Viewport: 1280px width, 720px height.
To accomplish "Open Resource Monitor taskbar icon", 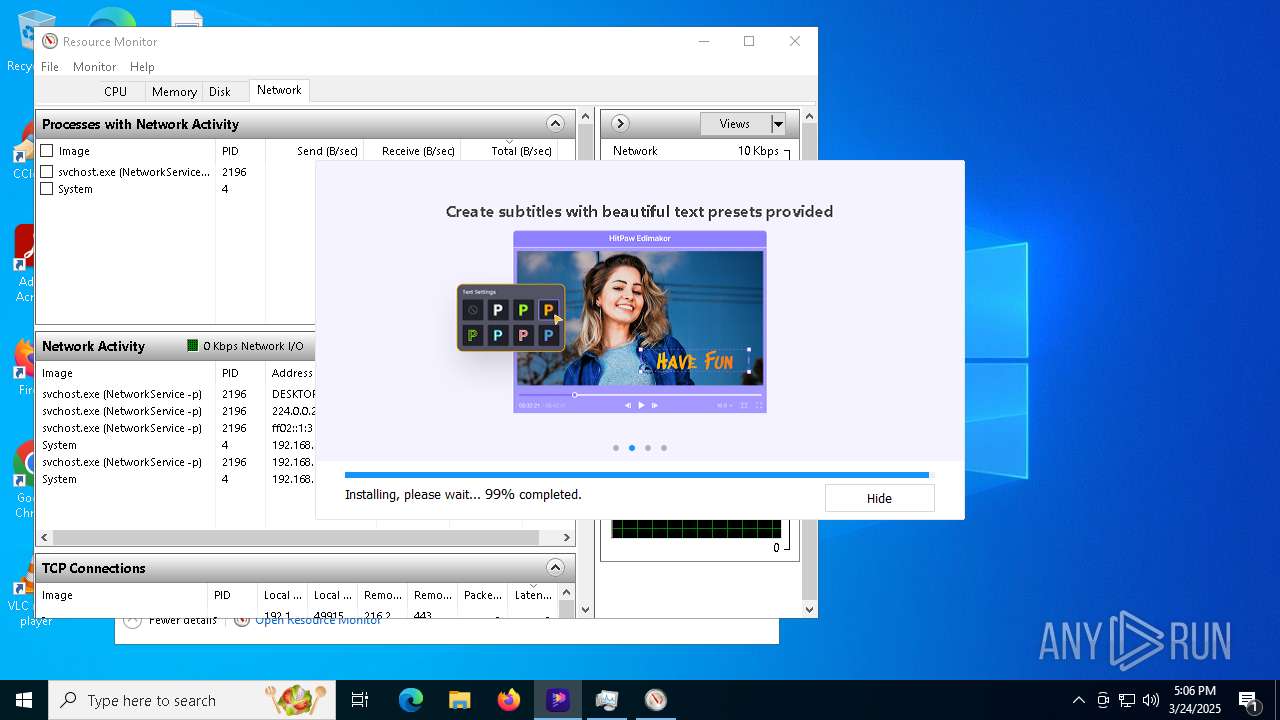I will pyautogui.click(x=655, y=700).
